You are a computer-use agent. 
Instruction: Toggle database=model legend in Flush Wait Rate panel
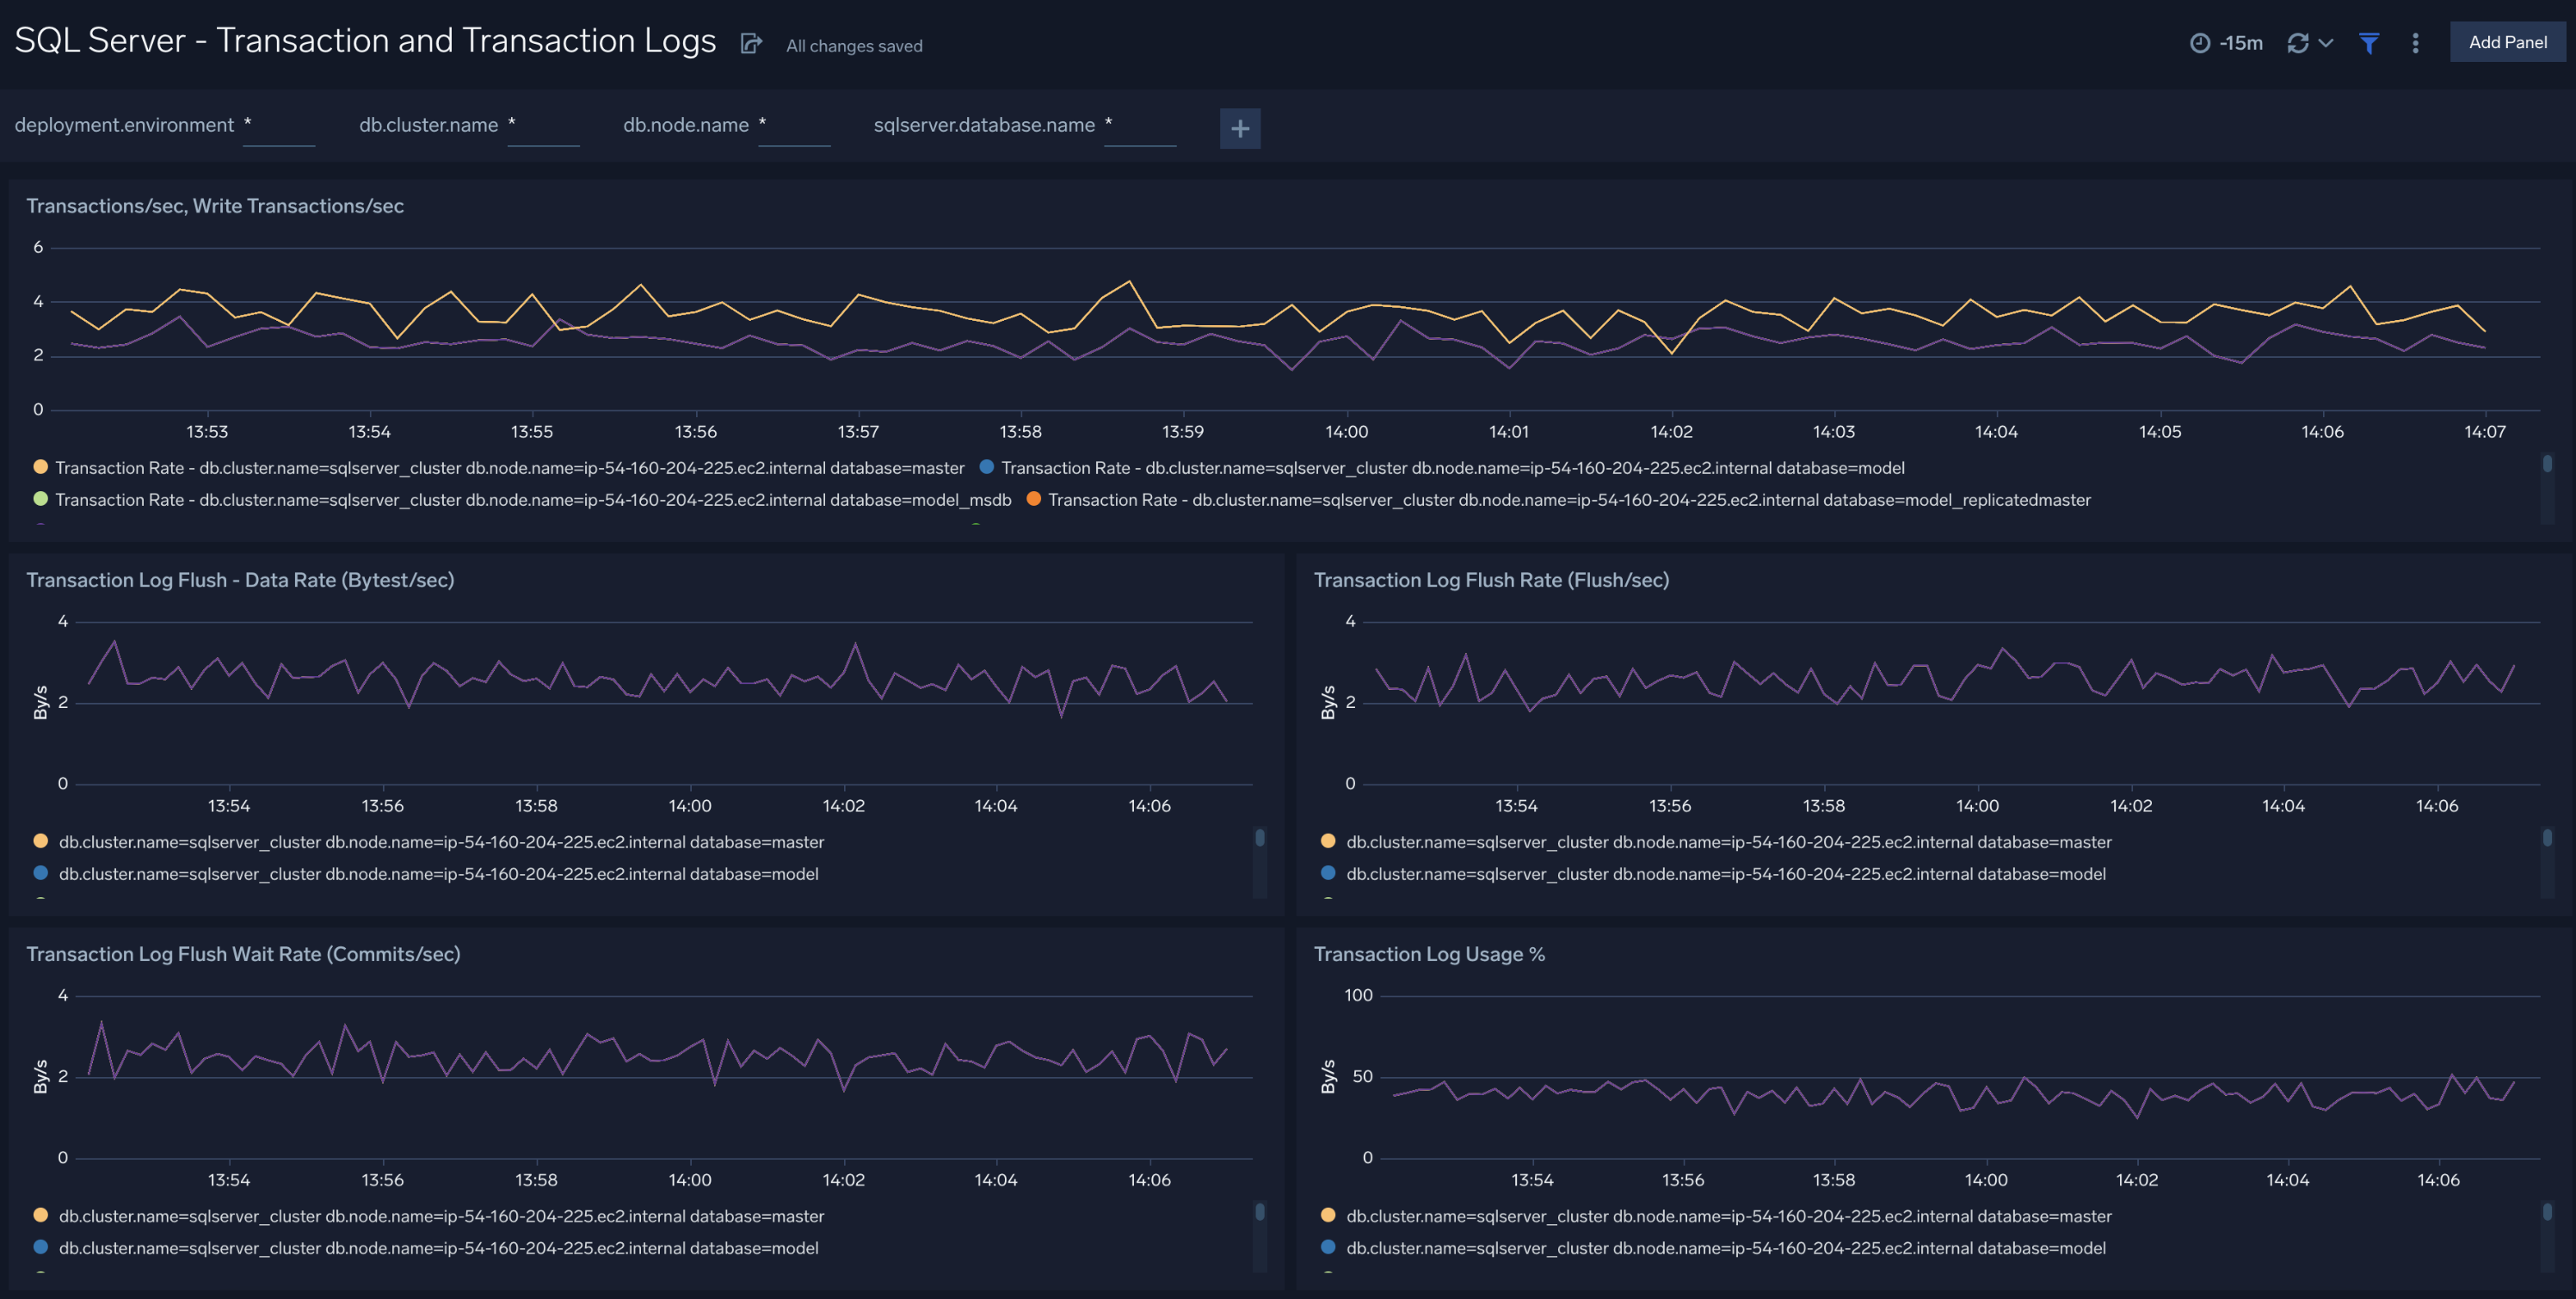(x=426, y=1248)
